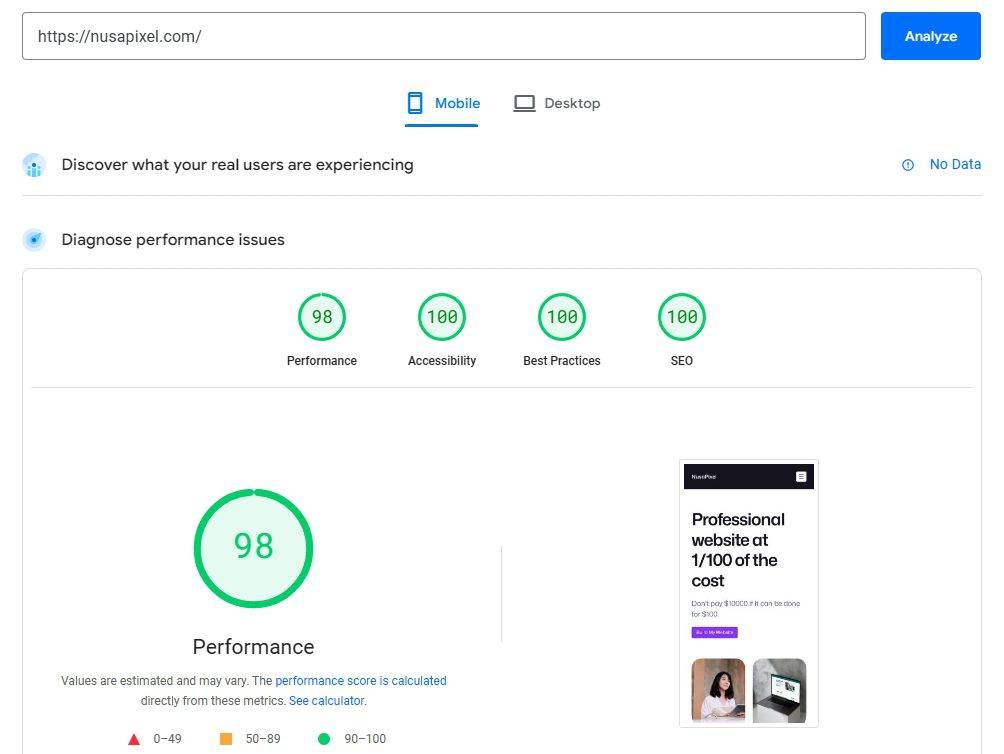Click the red triangle 0–49 legend
The height and width of the screenshot is (754, 1004).
(134, 739)
